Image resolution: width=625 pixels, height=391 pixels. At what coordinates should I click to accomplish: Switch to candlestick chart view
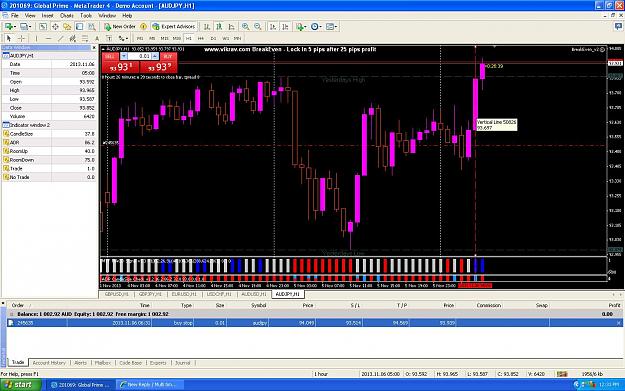click(219, 26)
